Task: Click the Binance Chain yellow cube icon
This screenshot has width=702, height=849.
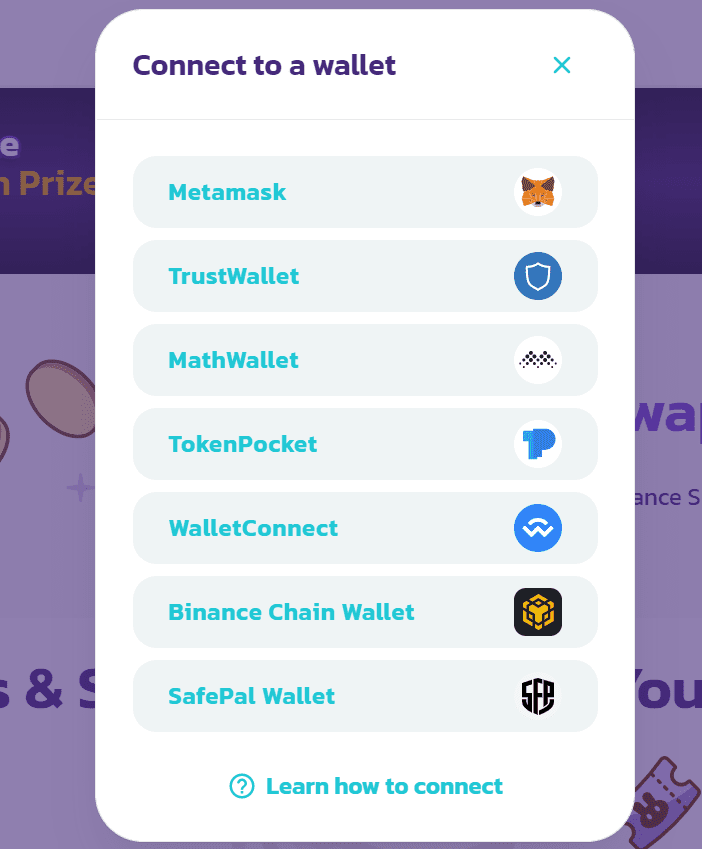Action: pyautogui.click(x=537, y=612)
